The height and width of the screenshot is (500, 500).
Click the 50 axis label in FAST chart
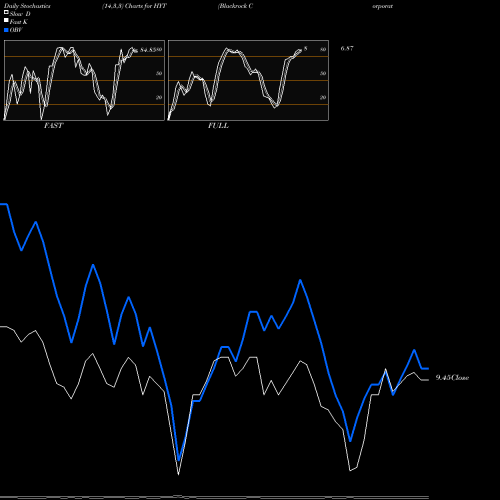click(159, 73)
